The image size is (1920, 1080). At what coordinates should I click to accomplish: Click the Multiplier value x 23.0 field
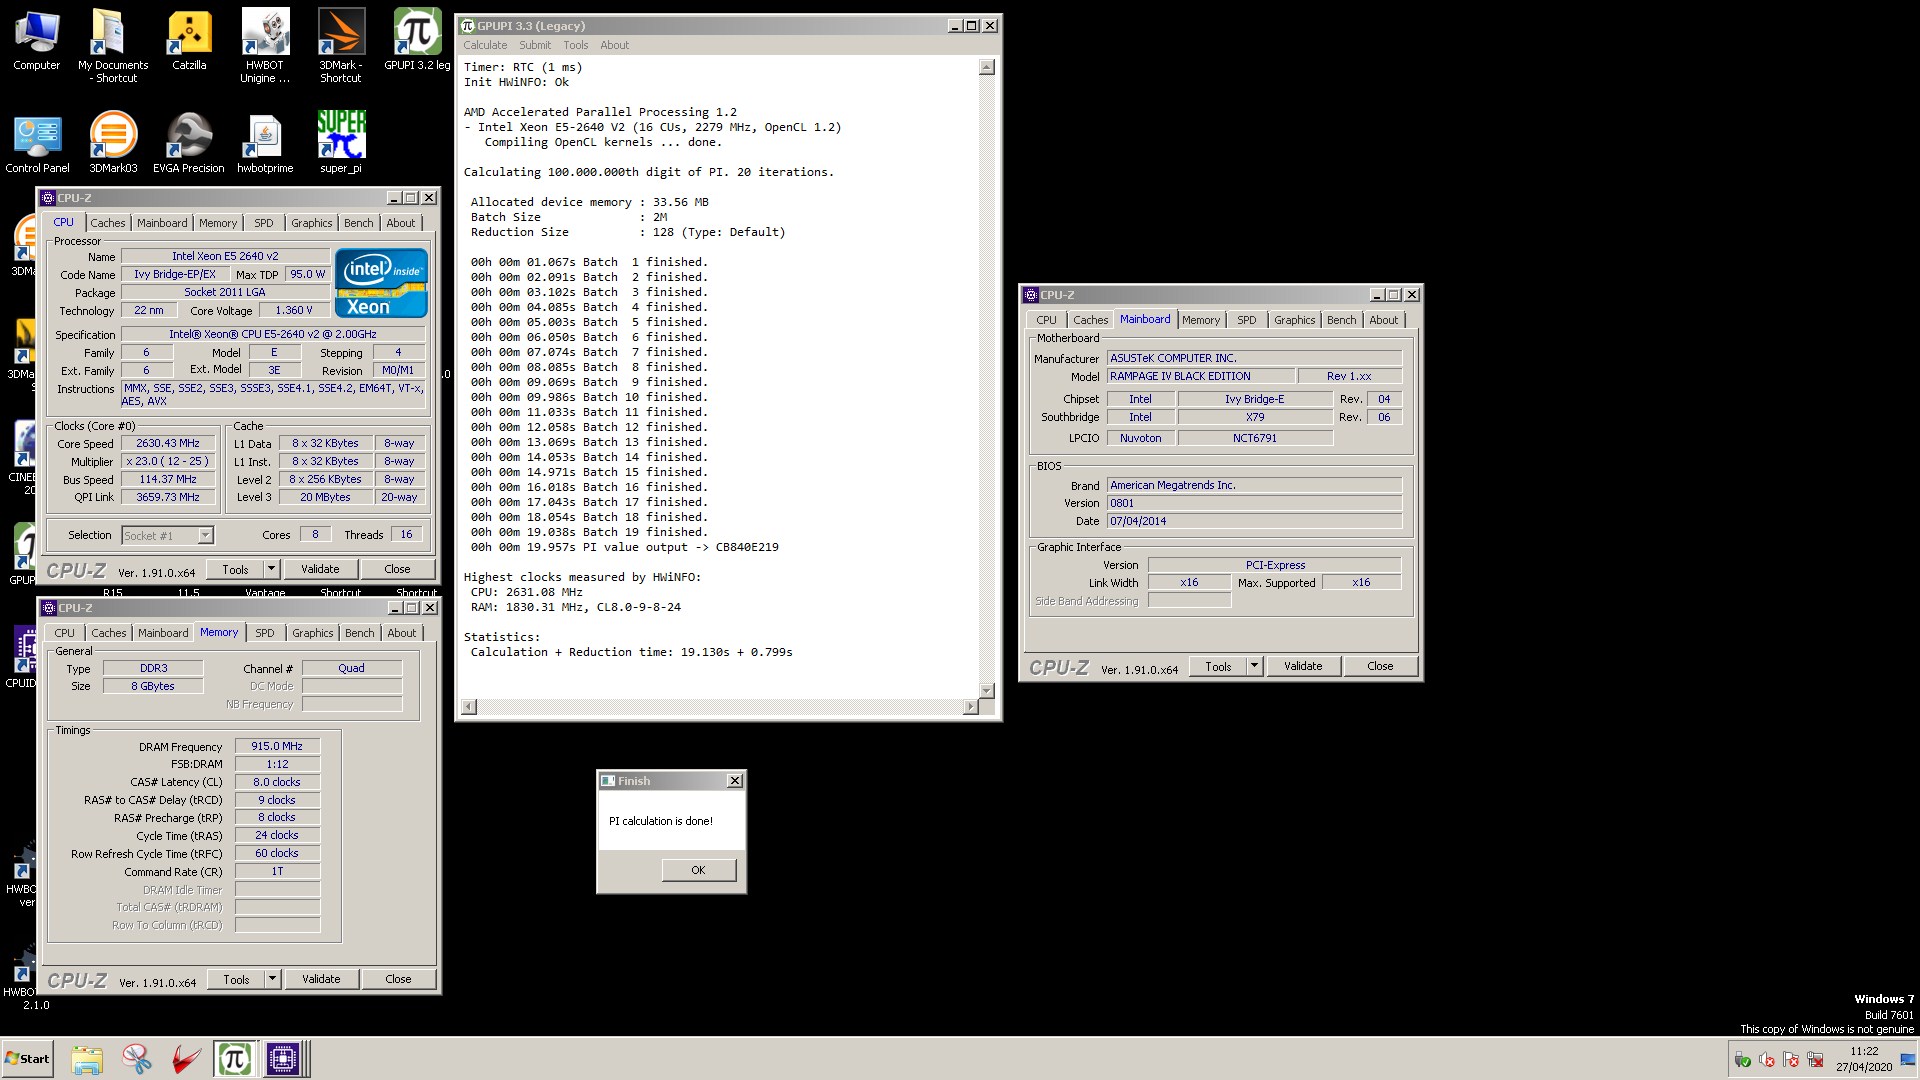tap(168, 461)
